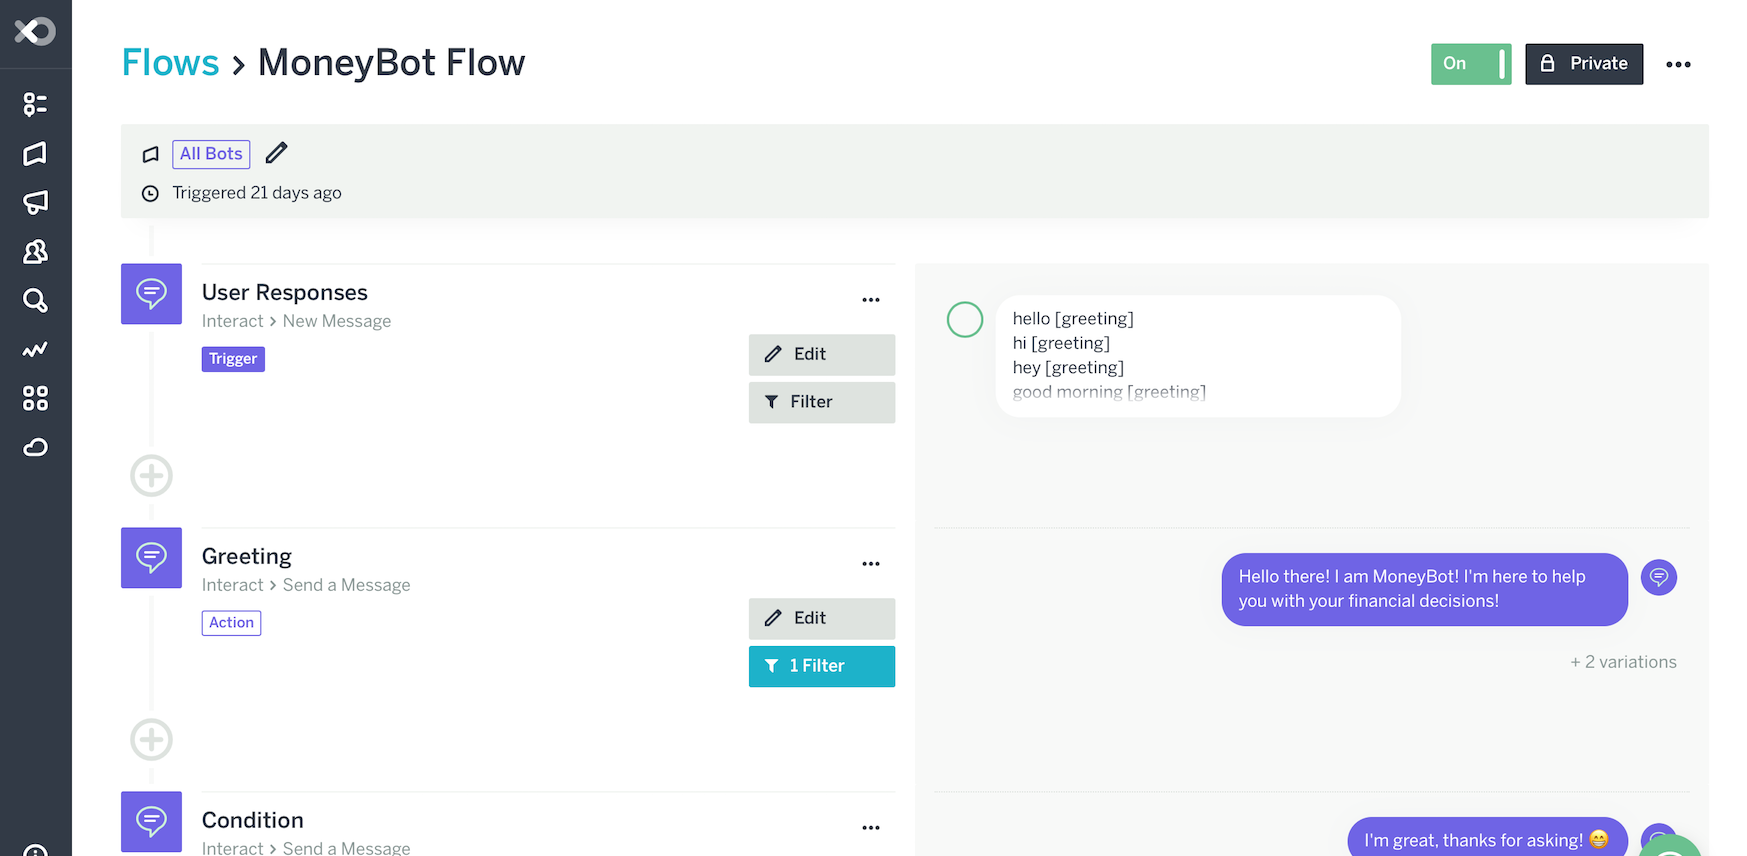Open the 1 Filter button on Greeting
This screenshot has height=856, width=1747.
click(x=822, y=666)
